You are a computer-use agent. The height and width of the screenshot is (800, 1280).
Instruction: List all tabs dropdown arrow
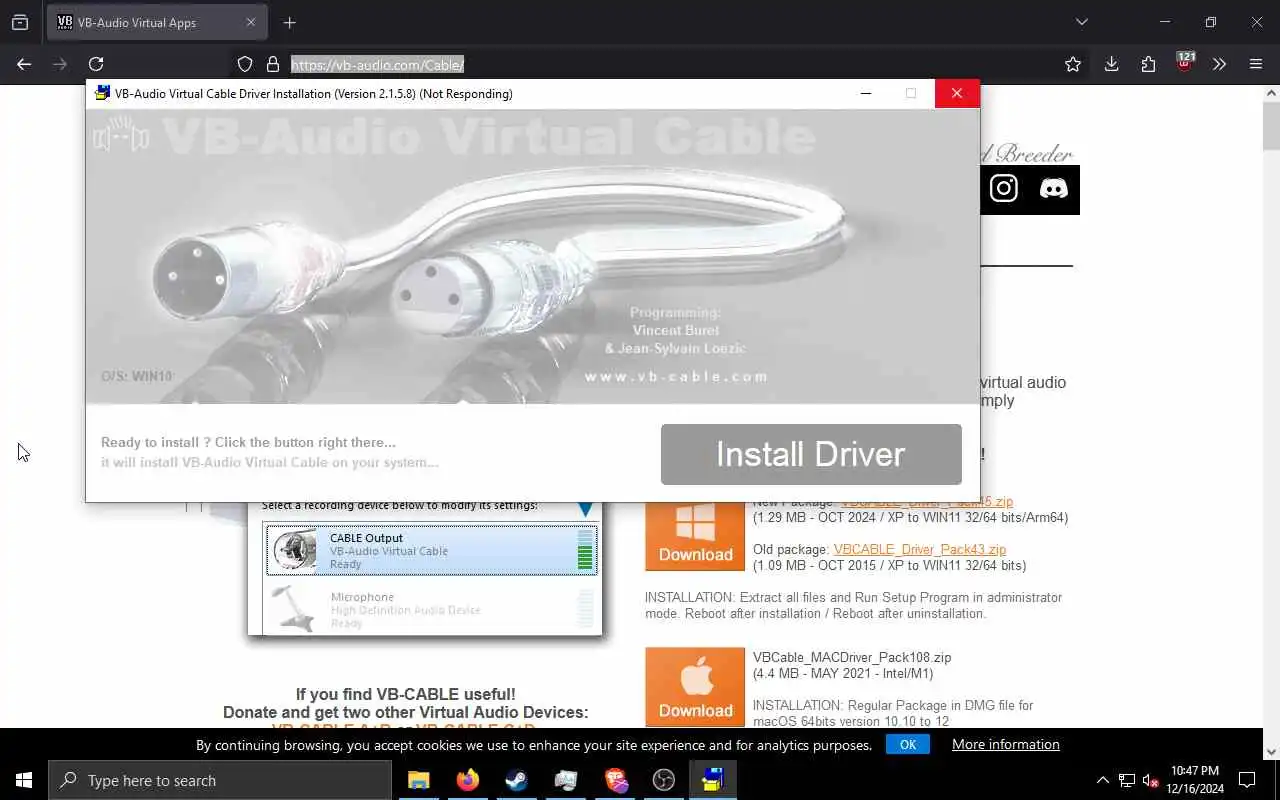point(1081,22)
